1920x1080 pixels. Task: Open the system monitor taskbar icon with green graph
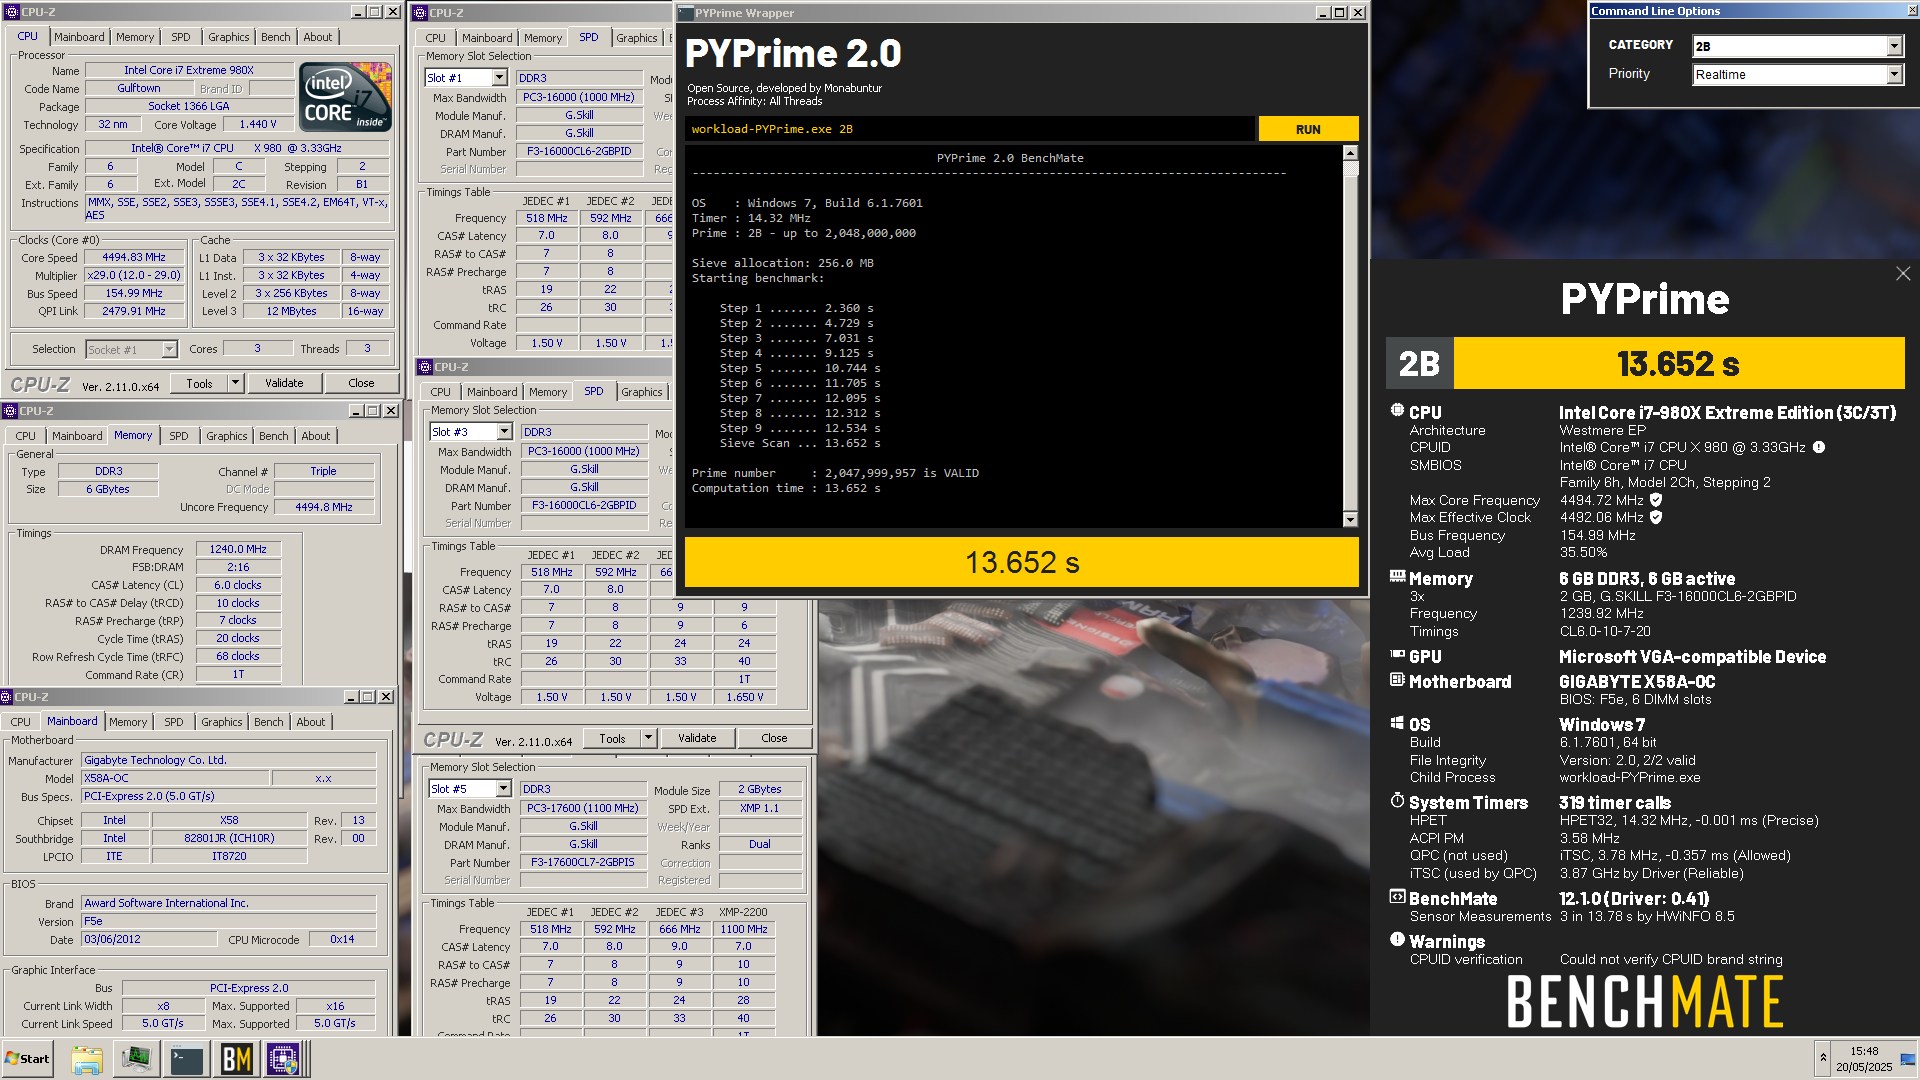click(x=137, y=1058)
